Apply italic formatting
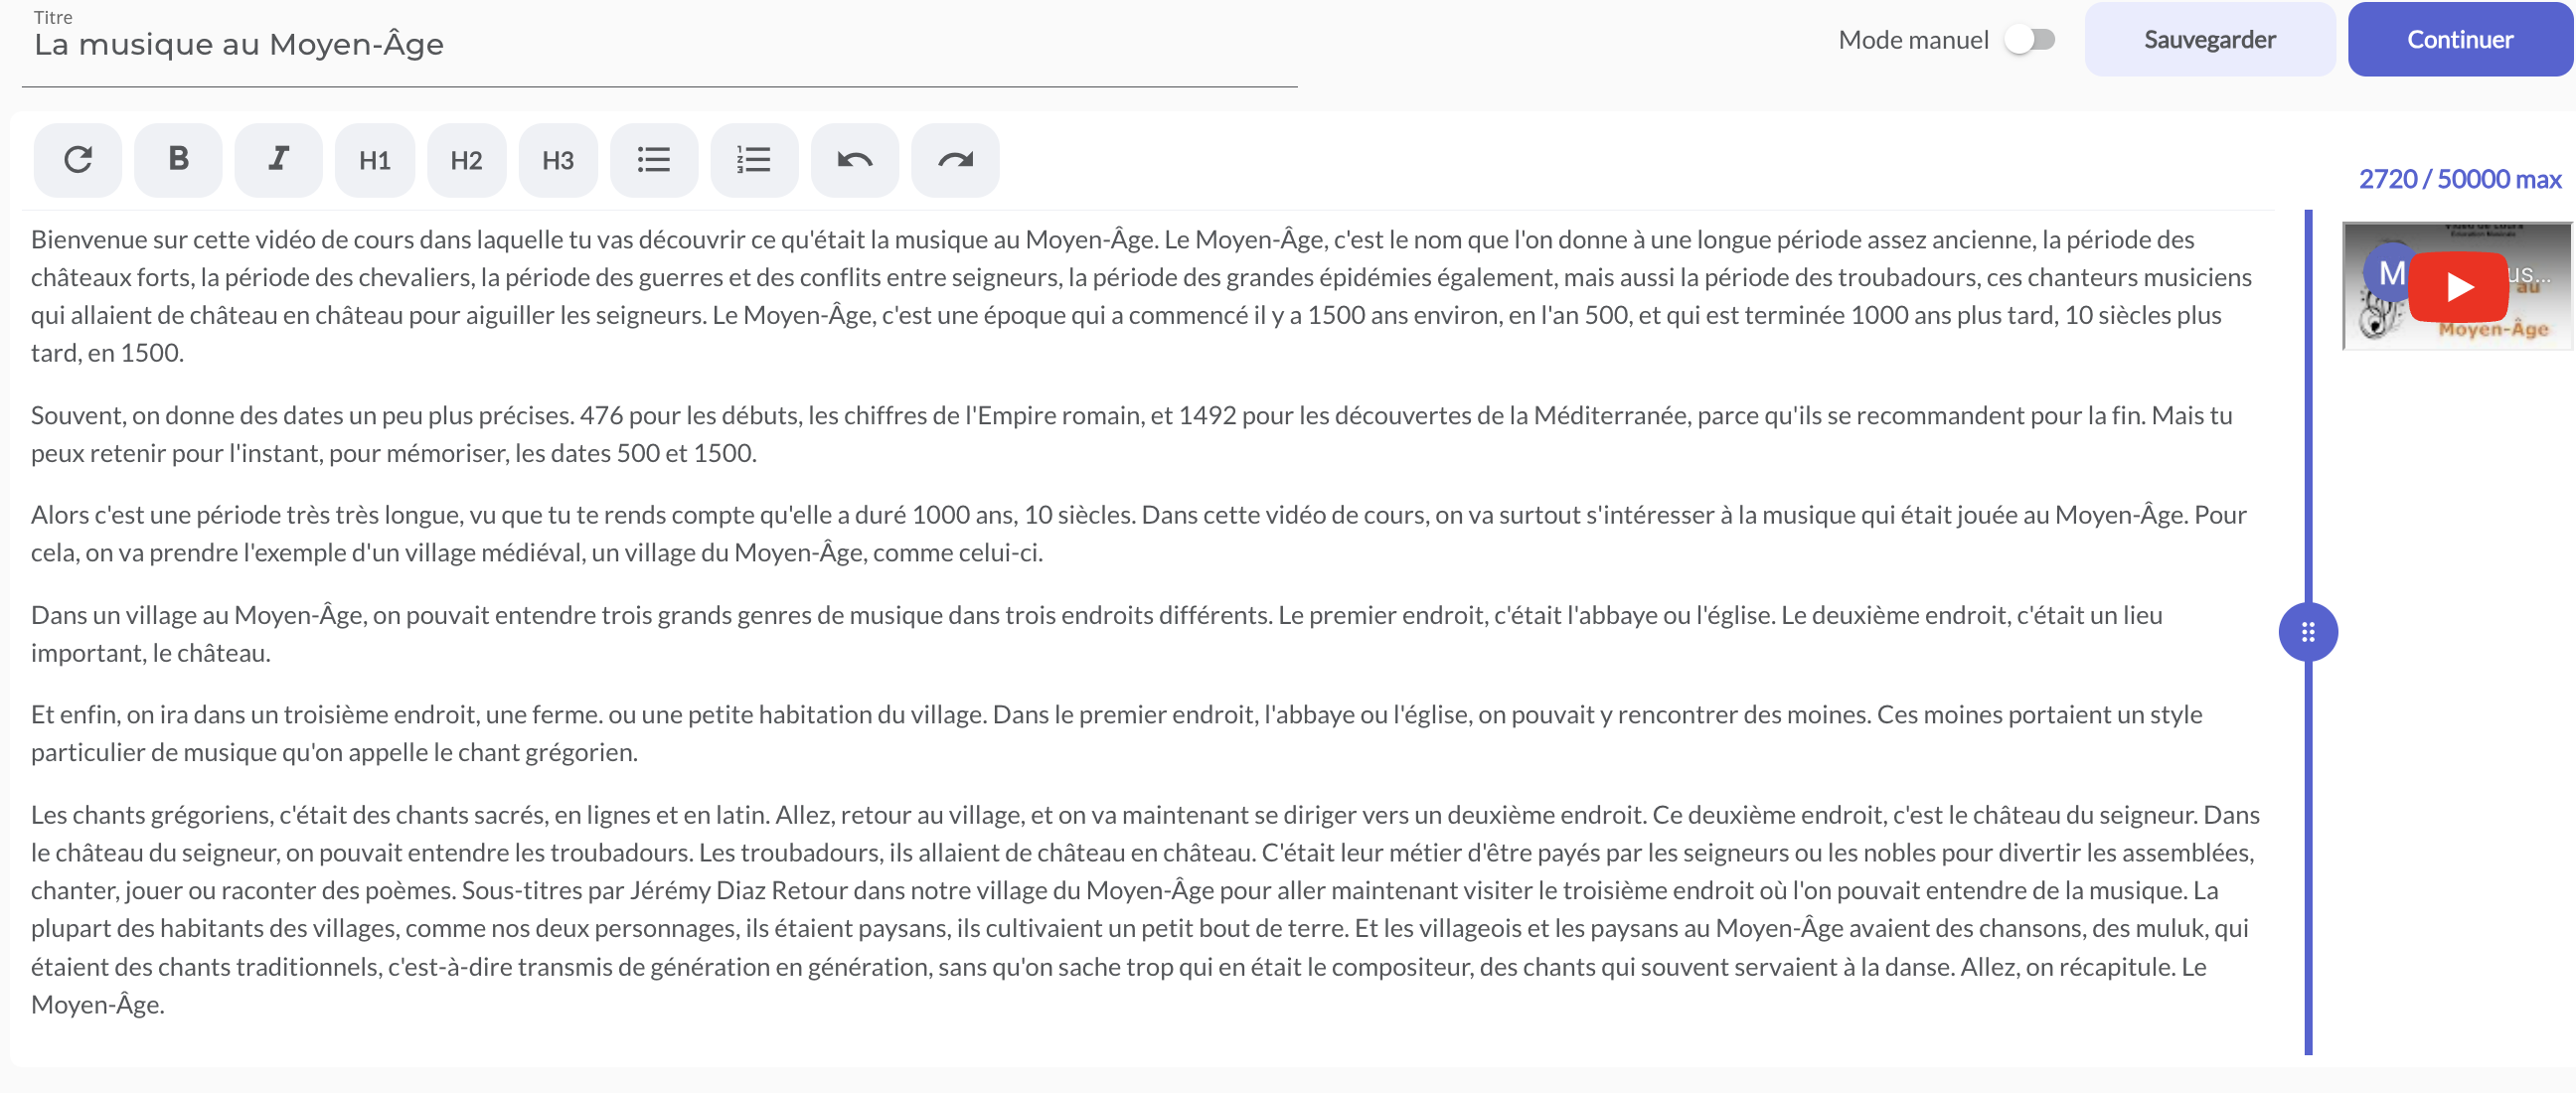Viewport: 2576px width, 1093px height. pyautogui.click(x=278, y=160)
